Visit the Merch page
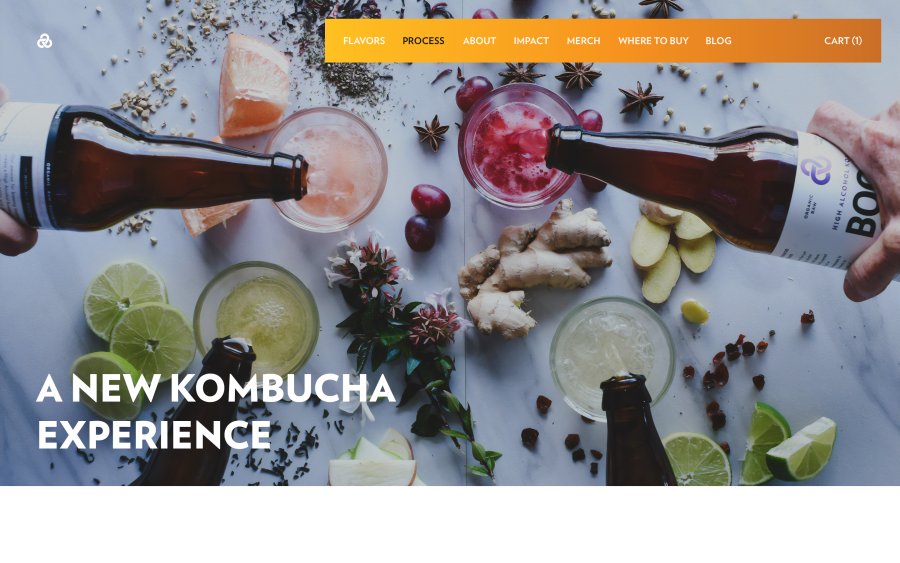This screenshot has width=900, height=563. click(x=583, y=41)
